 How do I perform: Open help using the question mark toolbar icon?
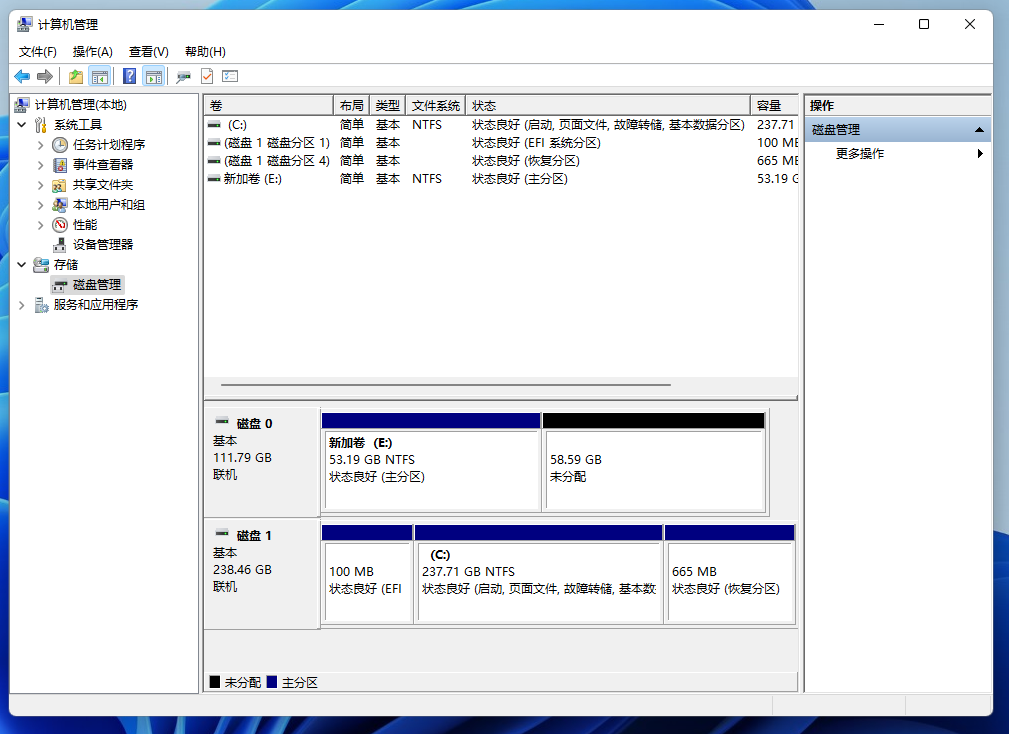click(x=128, y=76)
